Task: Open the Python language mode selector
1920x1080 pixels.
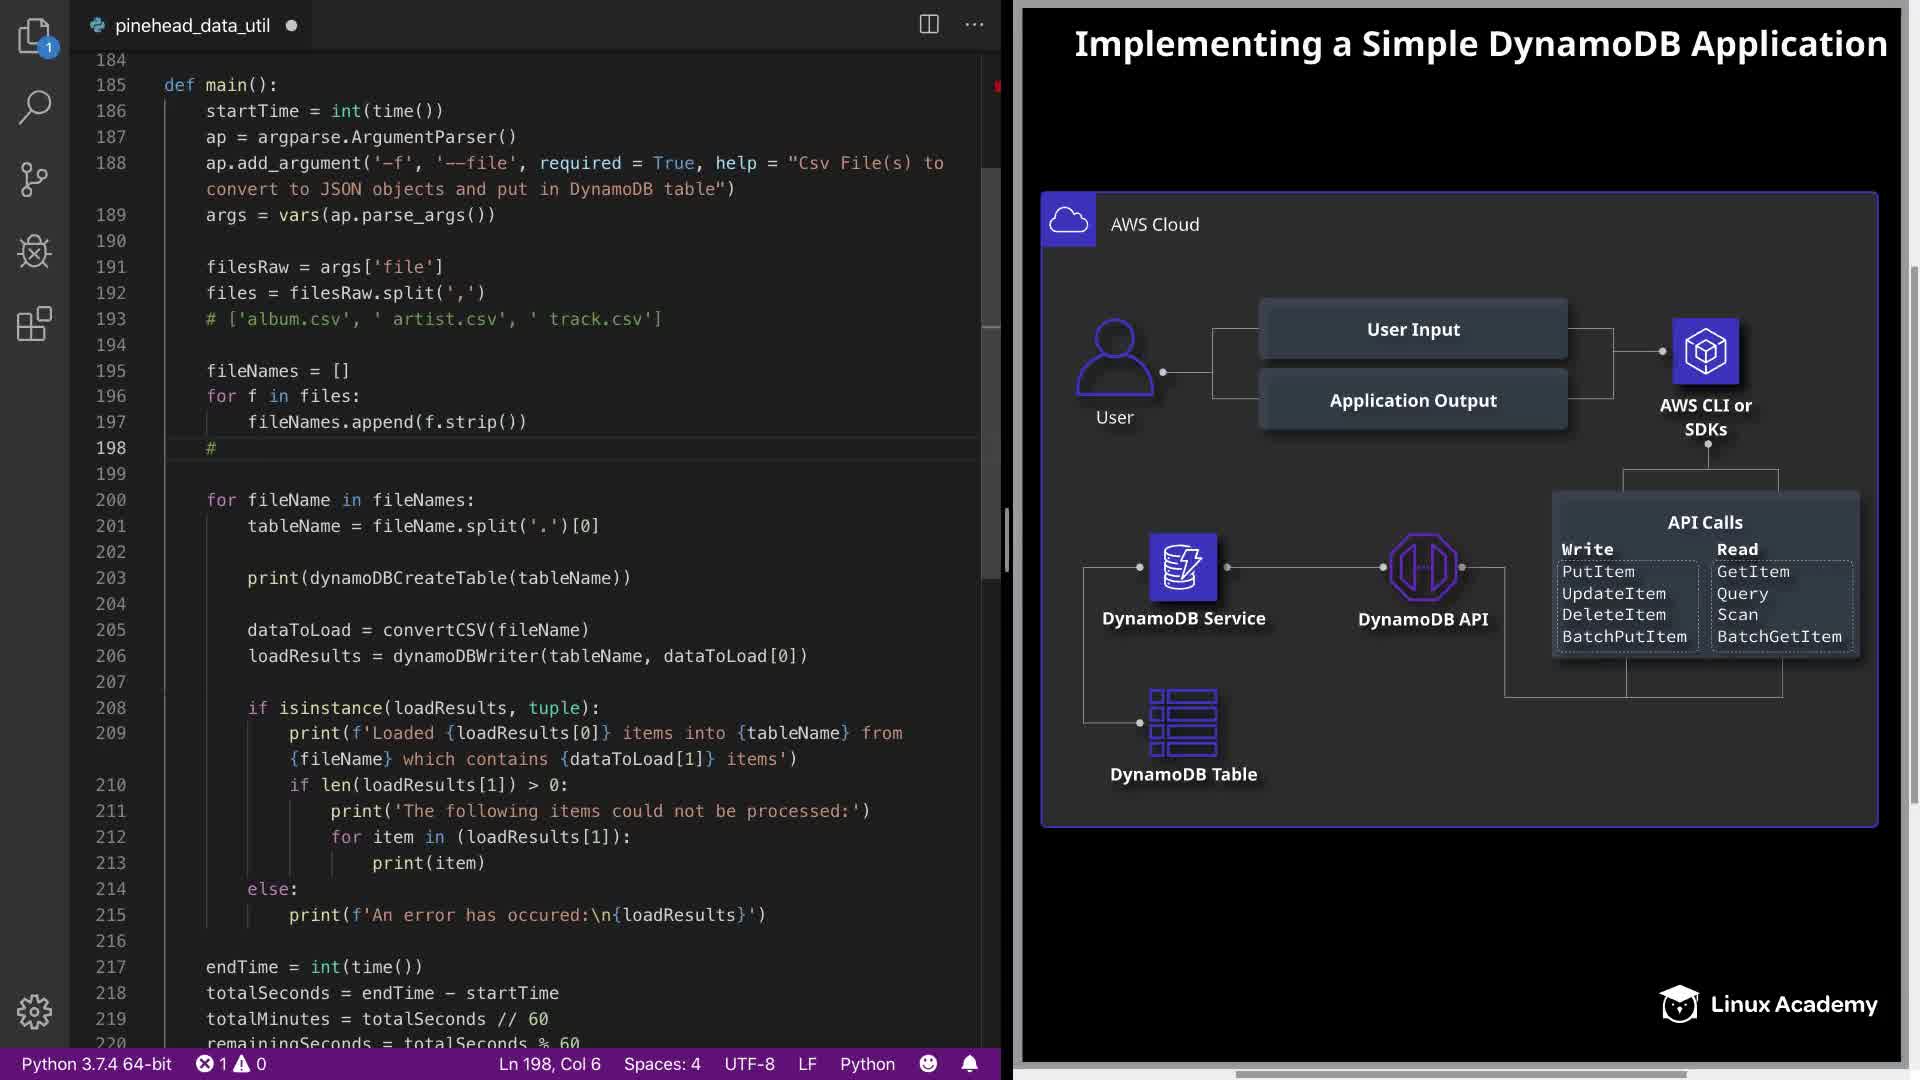Action: tap(867, 1064)
